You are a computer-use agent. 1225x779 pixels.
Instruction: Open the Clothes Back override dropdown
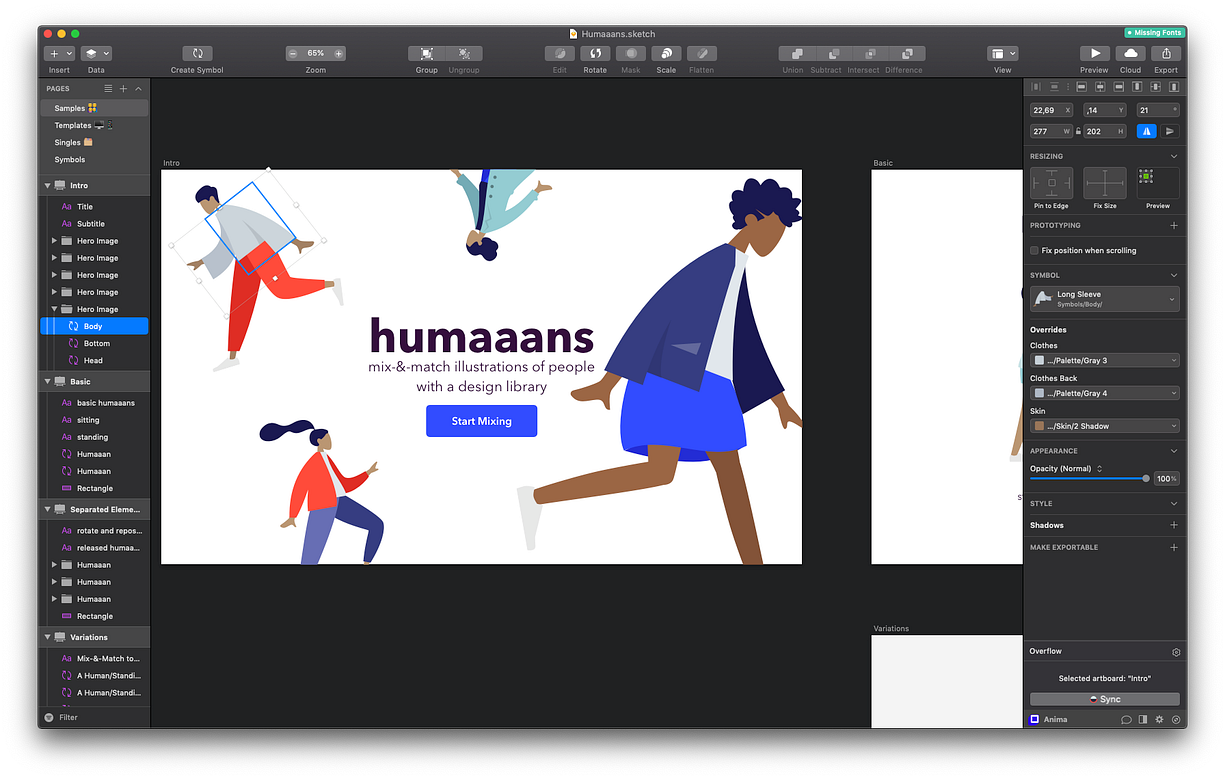point(1105,393)
